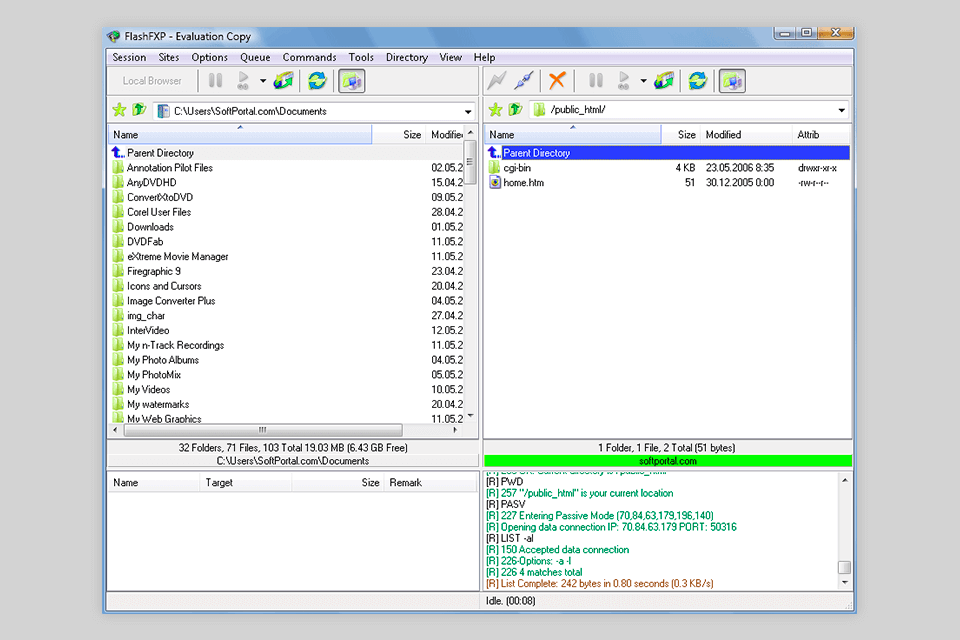This screenshot has width=960, height=640.
Task: Abort remote operation with red X
Action: pos(557,81)
